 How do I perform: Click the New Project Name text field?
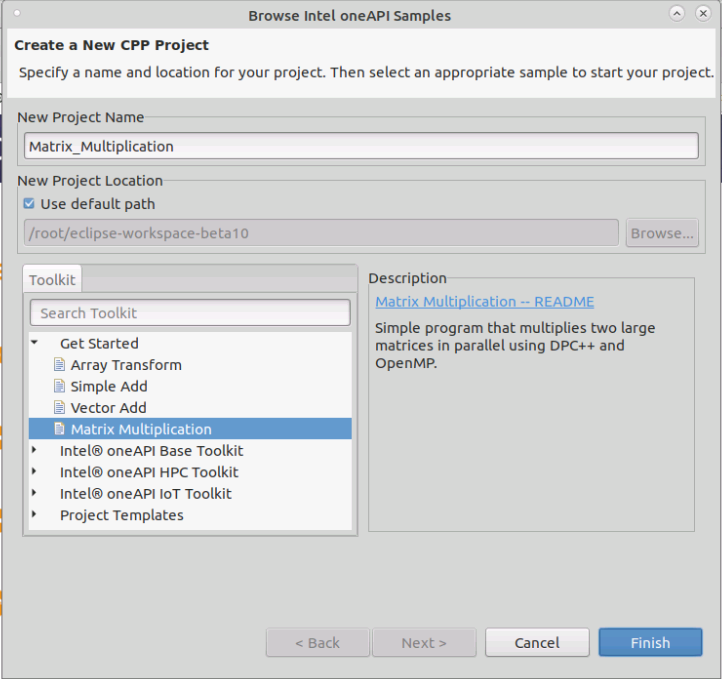coord(360,146)
